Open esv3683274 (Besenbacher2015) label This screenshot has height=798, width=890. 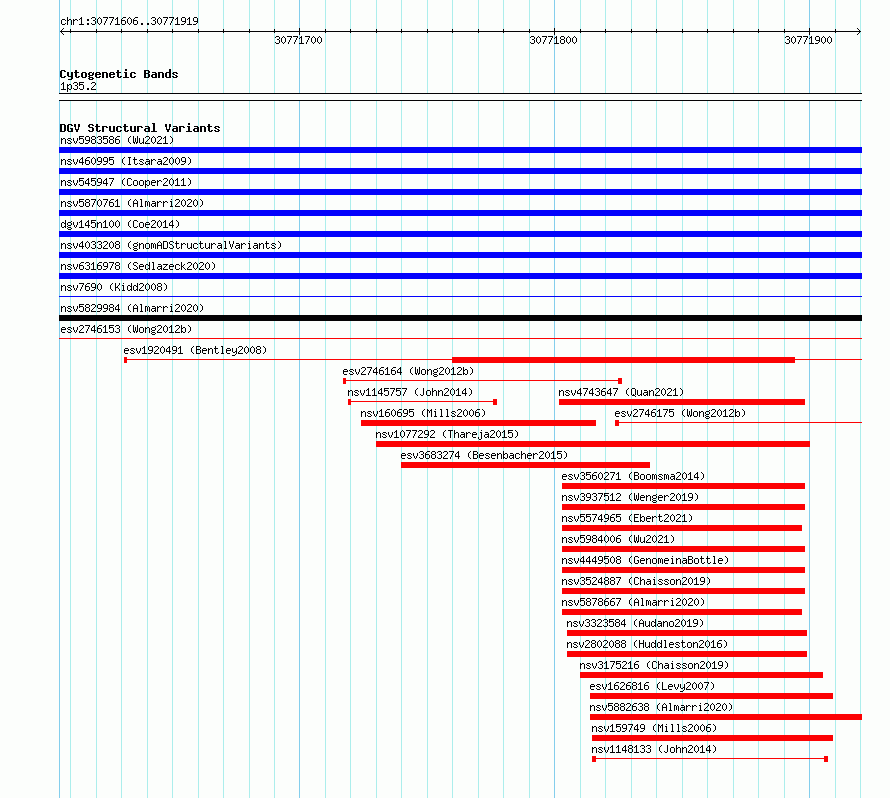[x=484, y=455]
